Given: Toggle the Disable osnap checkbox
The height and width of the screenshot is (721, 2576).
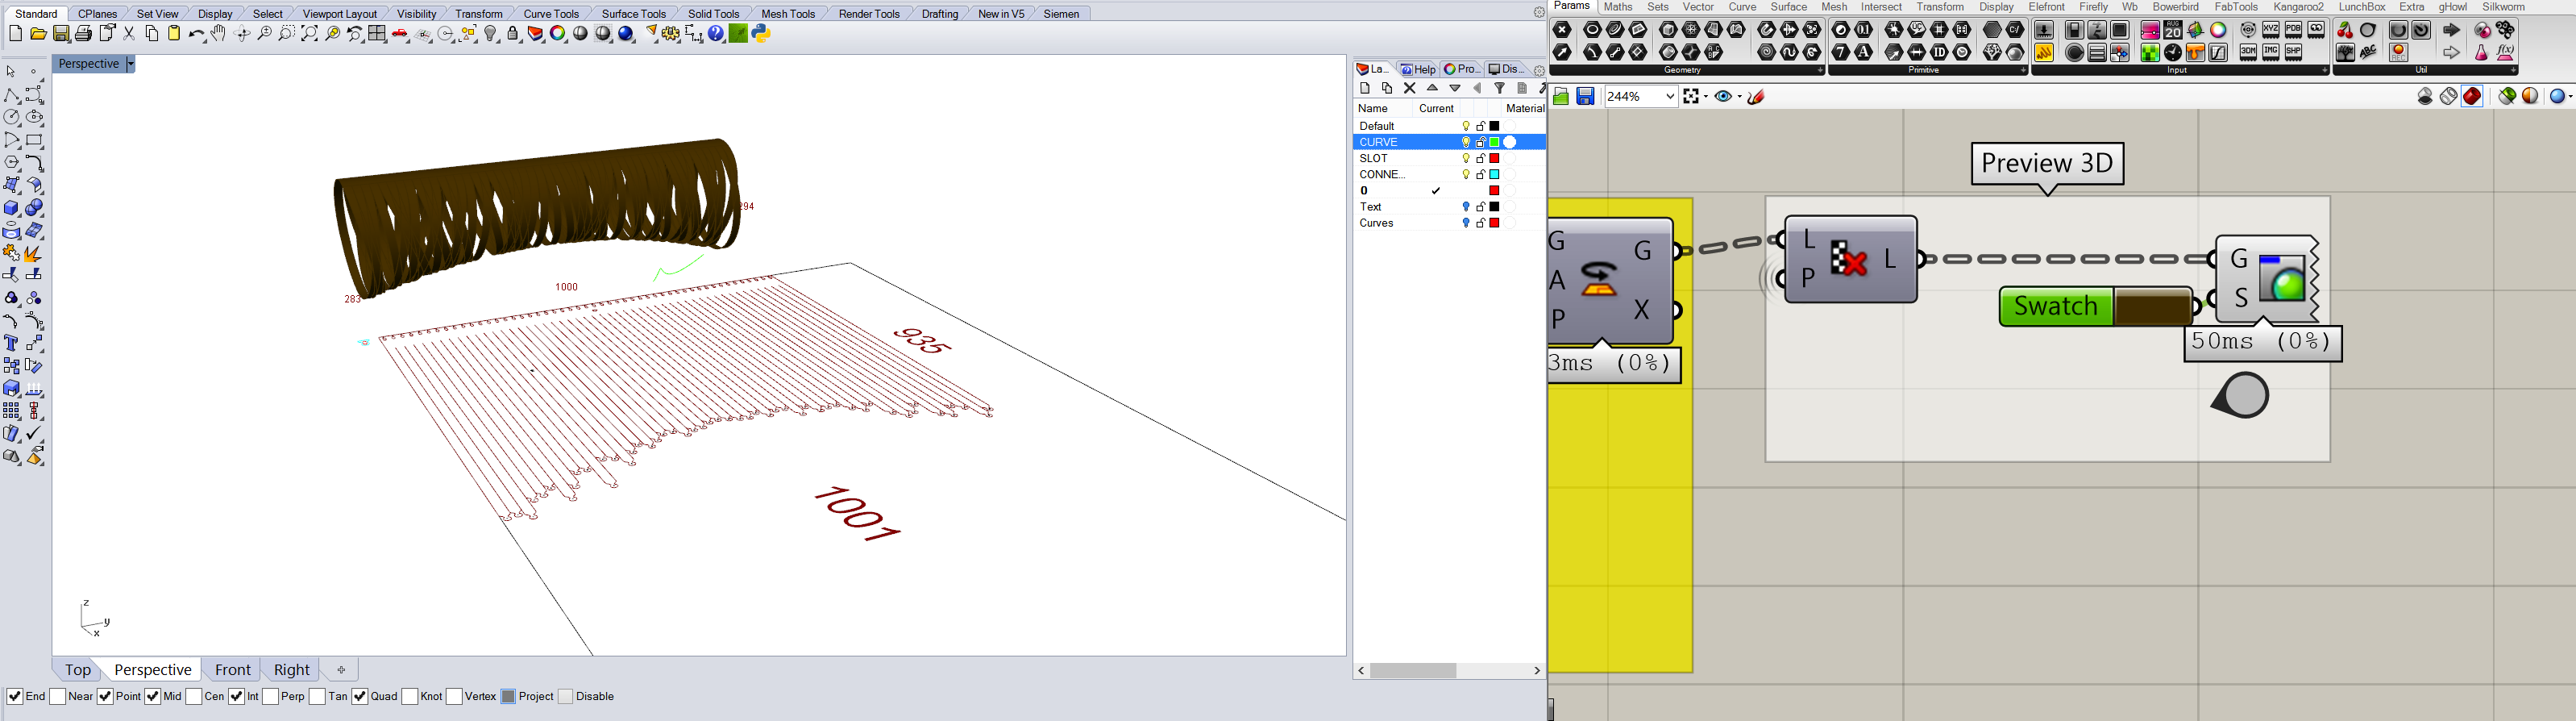Looking at the screenshot, I should (x=566, y=696).
